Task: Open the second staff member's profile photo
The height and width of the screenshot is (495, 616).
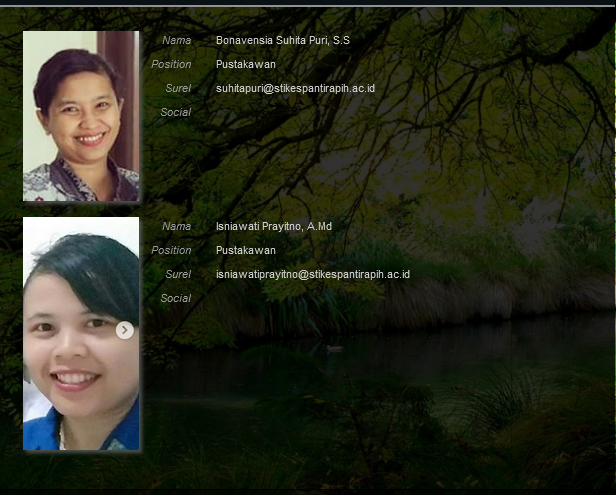Action: pos(81,334)
